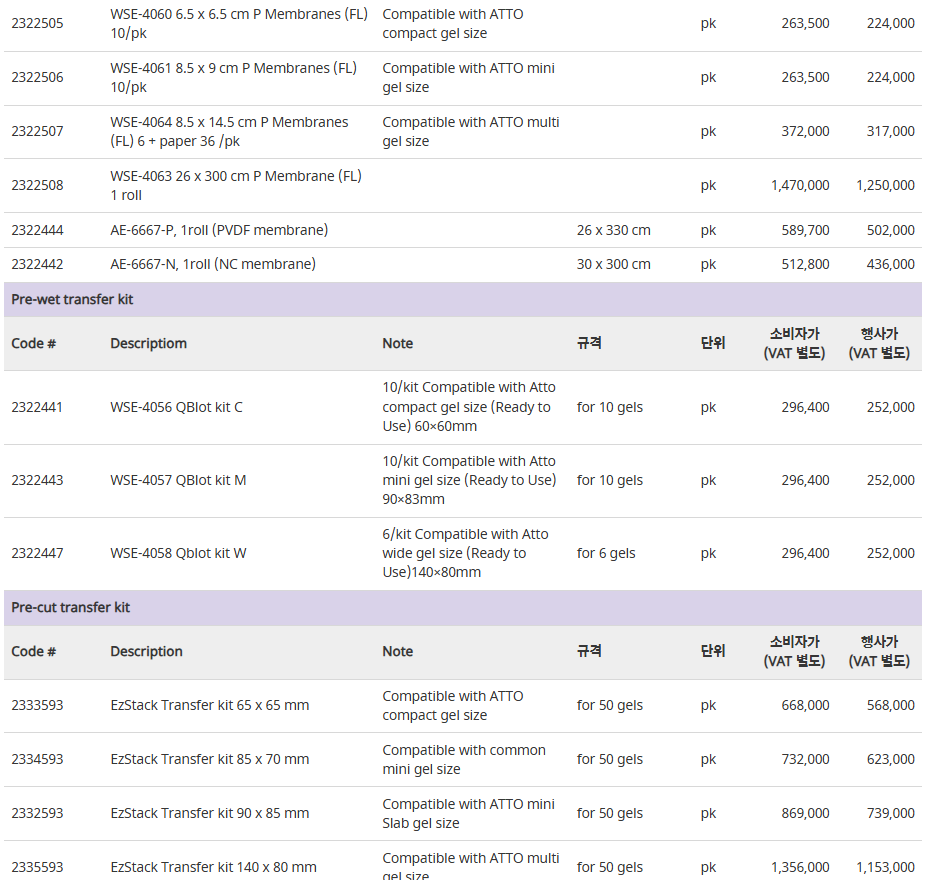
Task: Click the 30 x 300 cm size cell
Action: point(614,264)
